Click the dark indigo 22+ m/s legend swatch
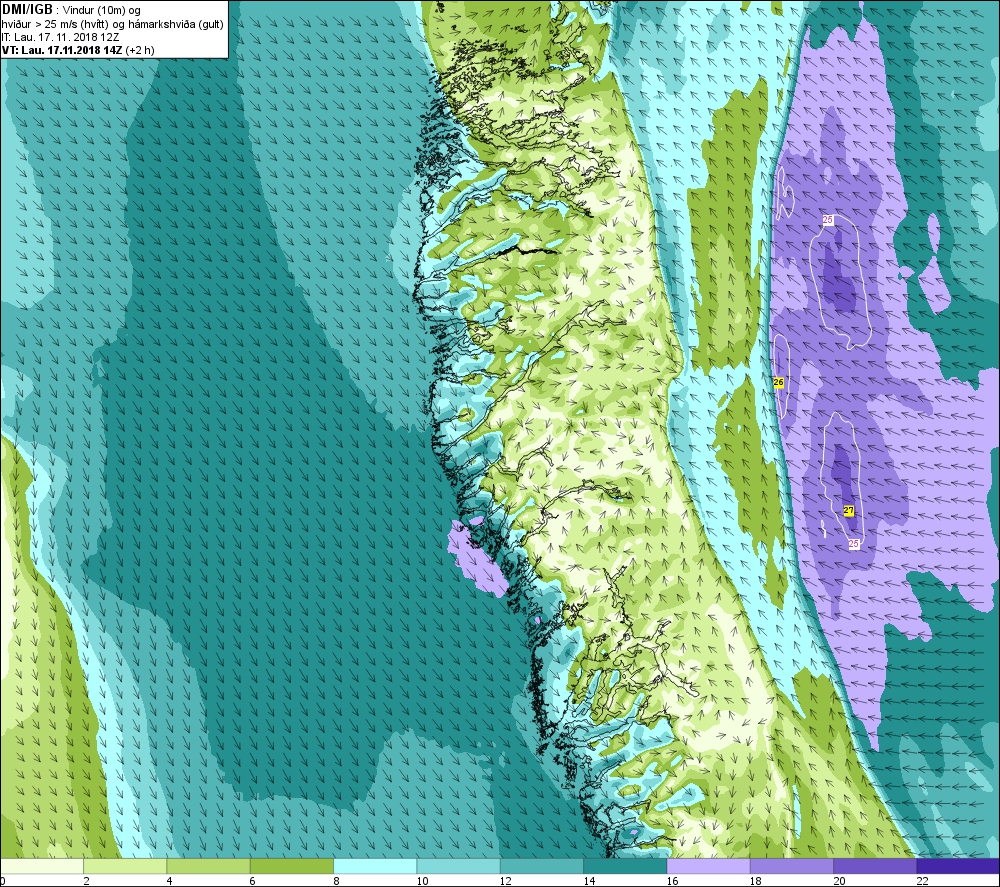The image size is (1000, 887). (x=958, y=866)
